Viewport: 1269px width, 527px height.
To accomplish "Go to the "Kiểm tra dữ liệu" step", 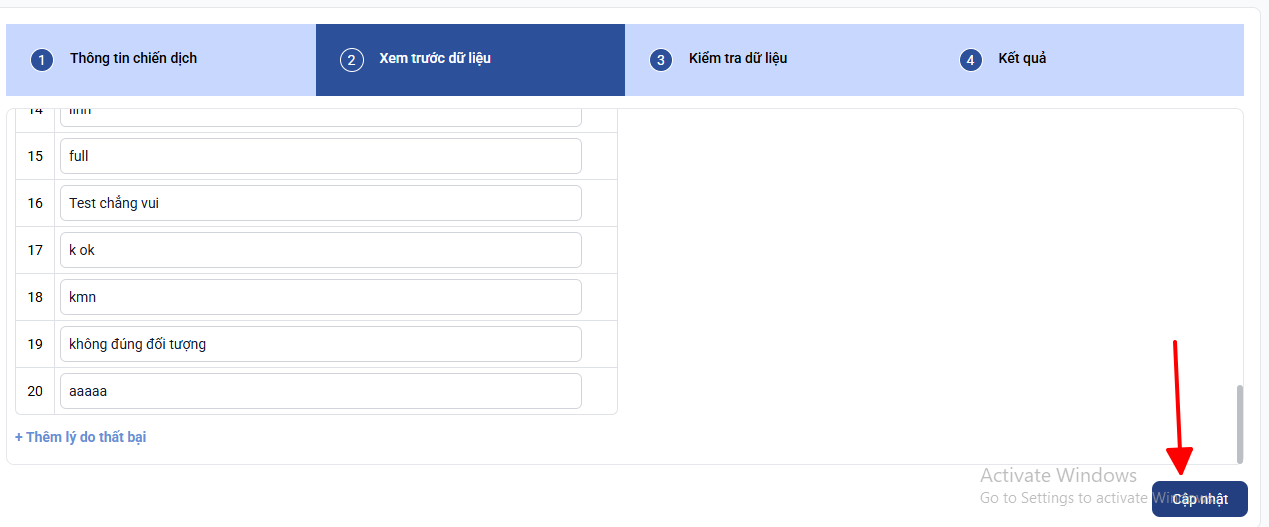I will pyautogui.click(x=738, y=58).
